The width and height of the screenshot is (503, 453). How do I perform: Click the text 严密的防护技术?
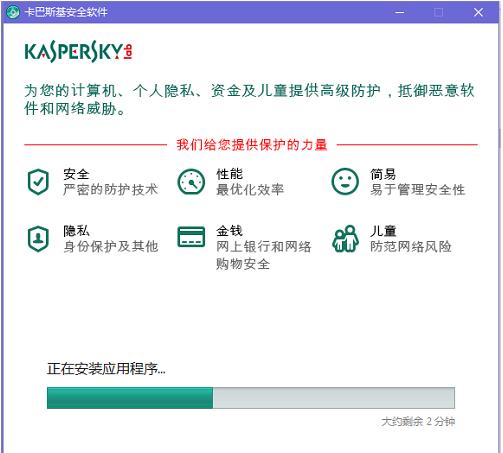(x=110, y=190)
